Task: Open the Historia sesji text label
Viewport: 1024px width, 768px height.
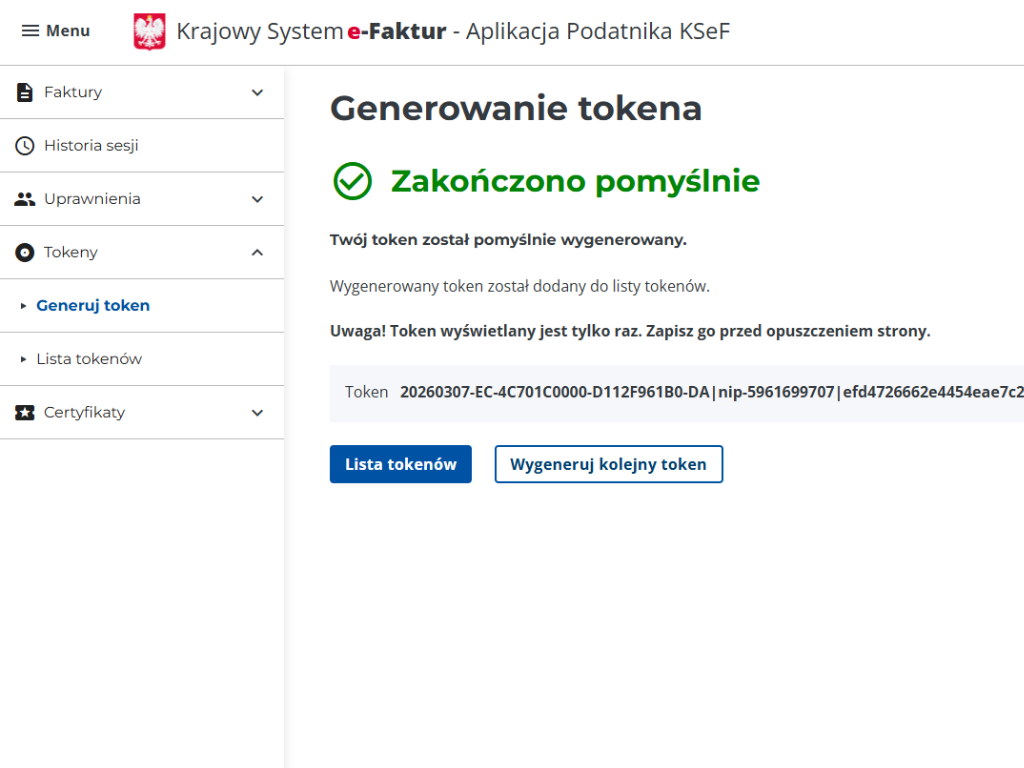Action: tap(91, 146)
